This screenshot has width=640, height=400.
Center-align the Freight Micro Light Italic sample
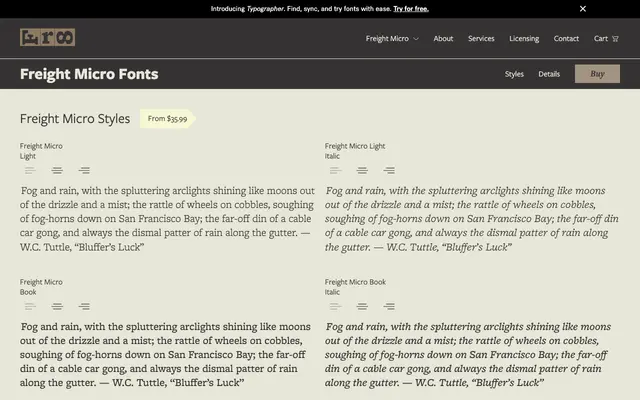click(x=362, y=171)
